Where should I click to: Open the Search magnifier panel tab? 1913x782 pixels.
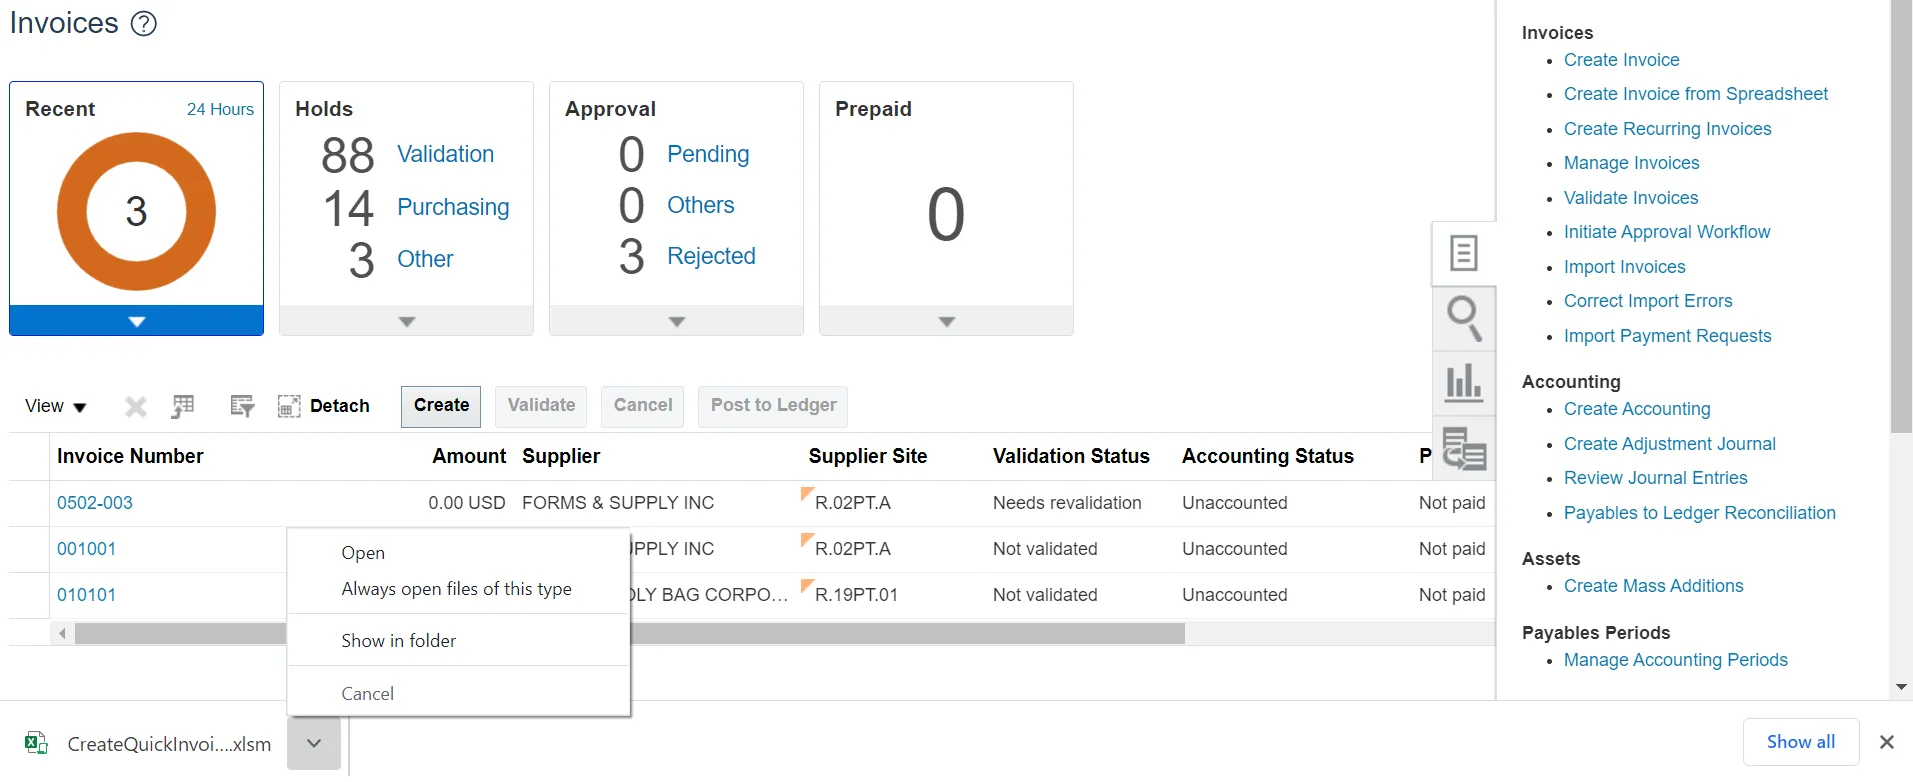click(x=1463, y=318)
